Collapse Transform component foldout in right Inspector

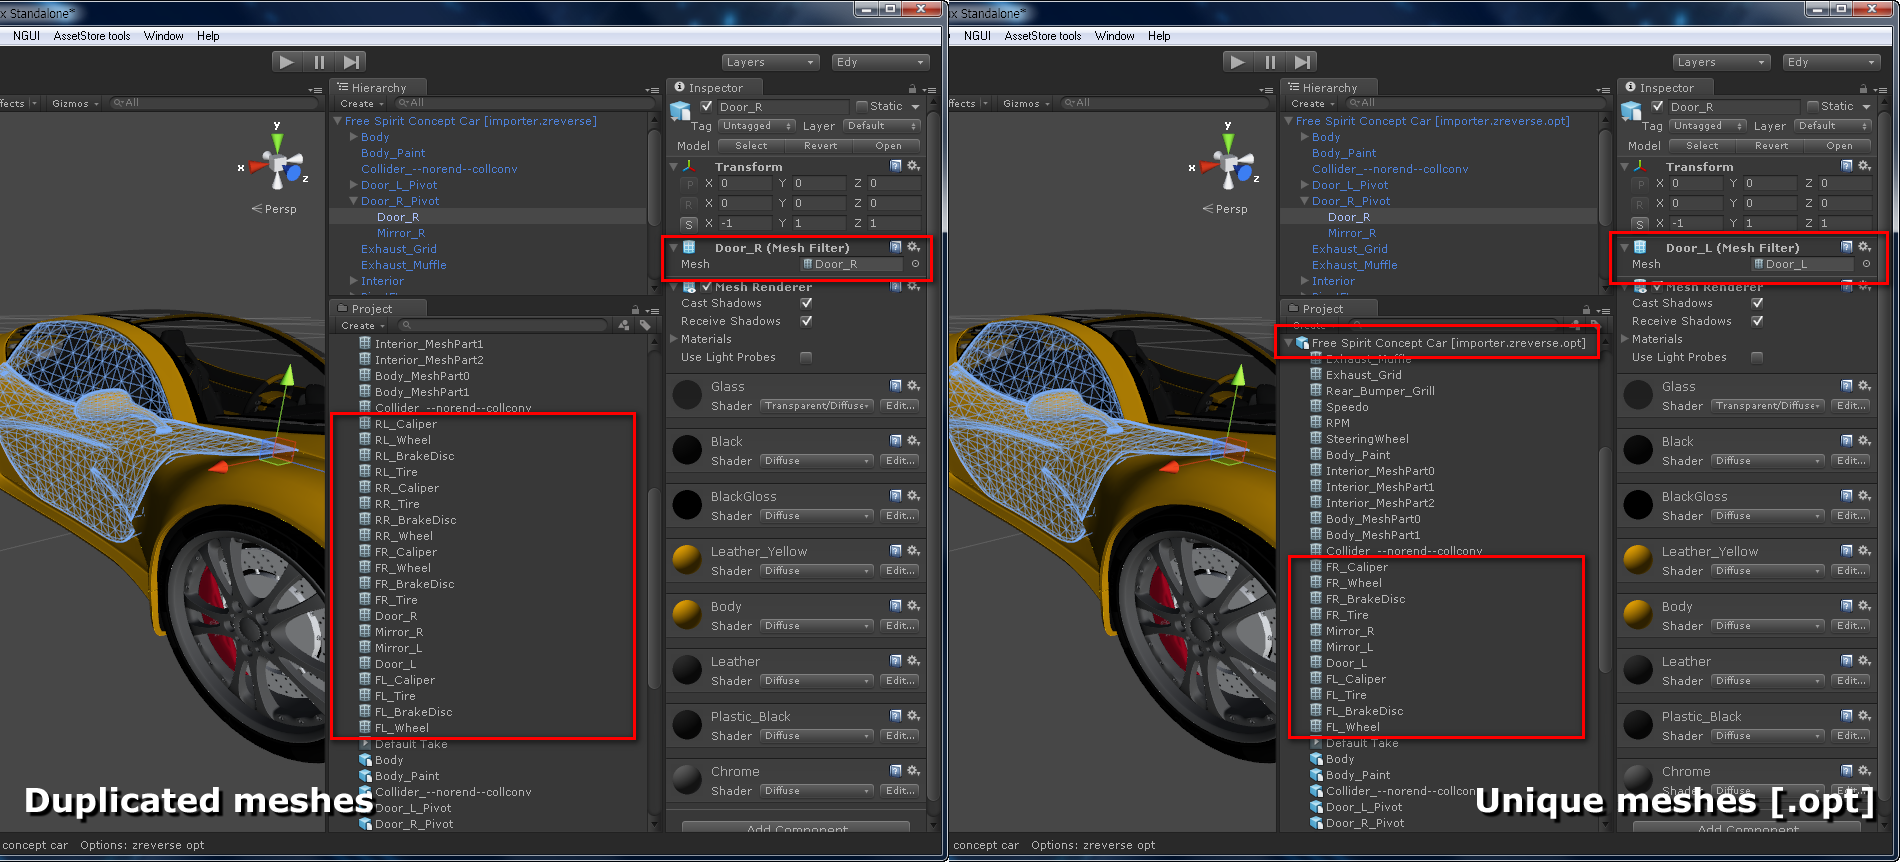1625,167
